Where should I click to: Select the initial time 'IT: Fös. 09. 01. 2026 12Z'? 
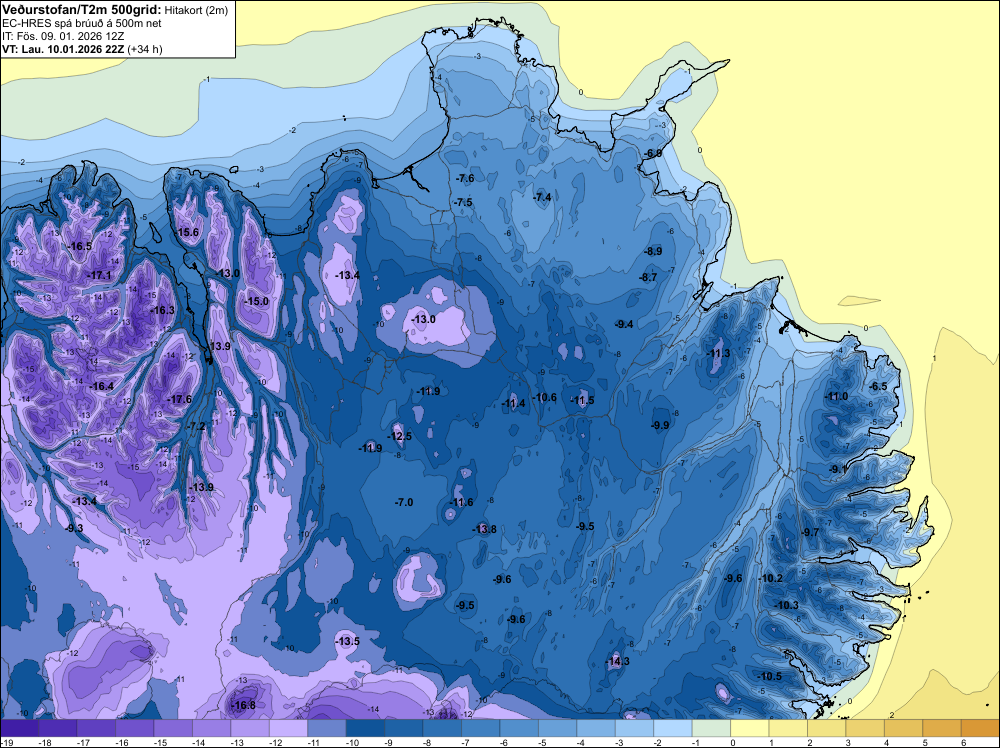coord(63,36)
